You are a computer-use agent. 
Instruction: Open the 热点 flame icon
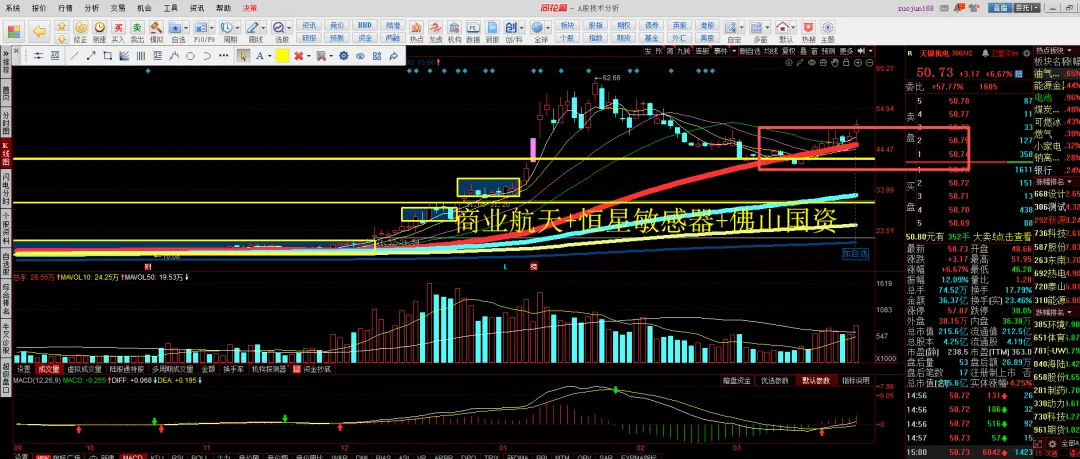coord(416,31)
